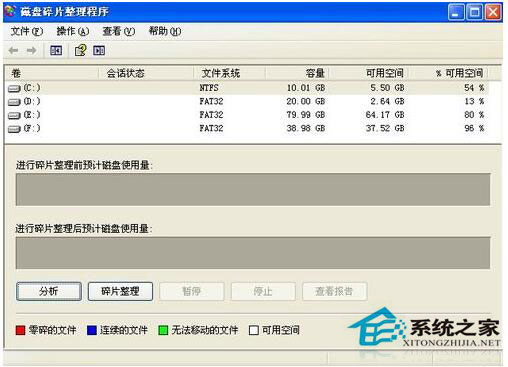This screenshot has height=367, width=508.
Task: Sort by the 文件系统 column header
Action: point(230,73)
